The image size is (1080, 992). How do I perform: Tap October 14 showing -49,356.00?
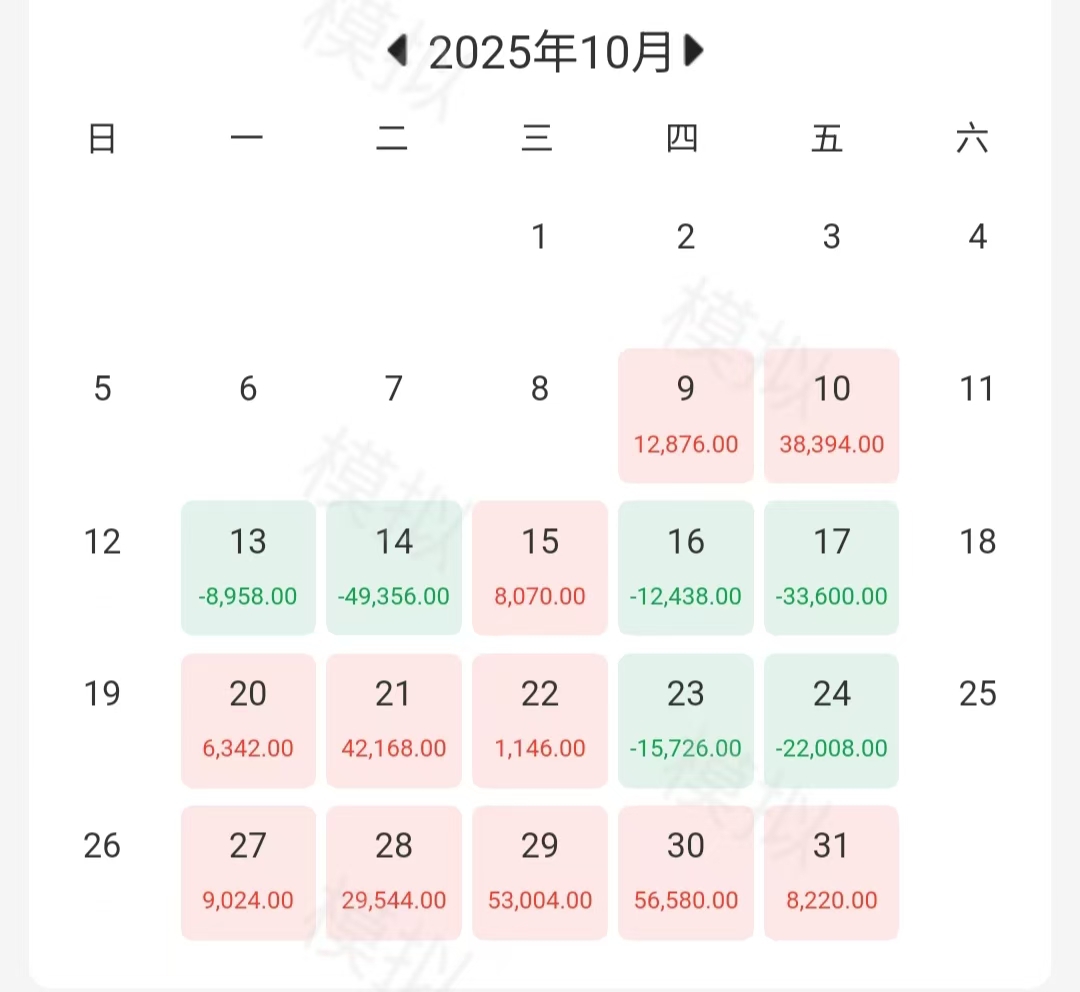coord(394,567)
